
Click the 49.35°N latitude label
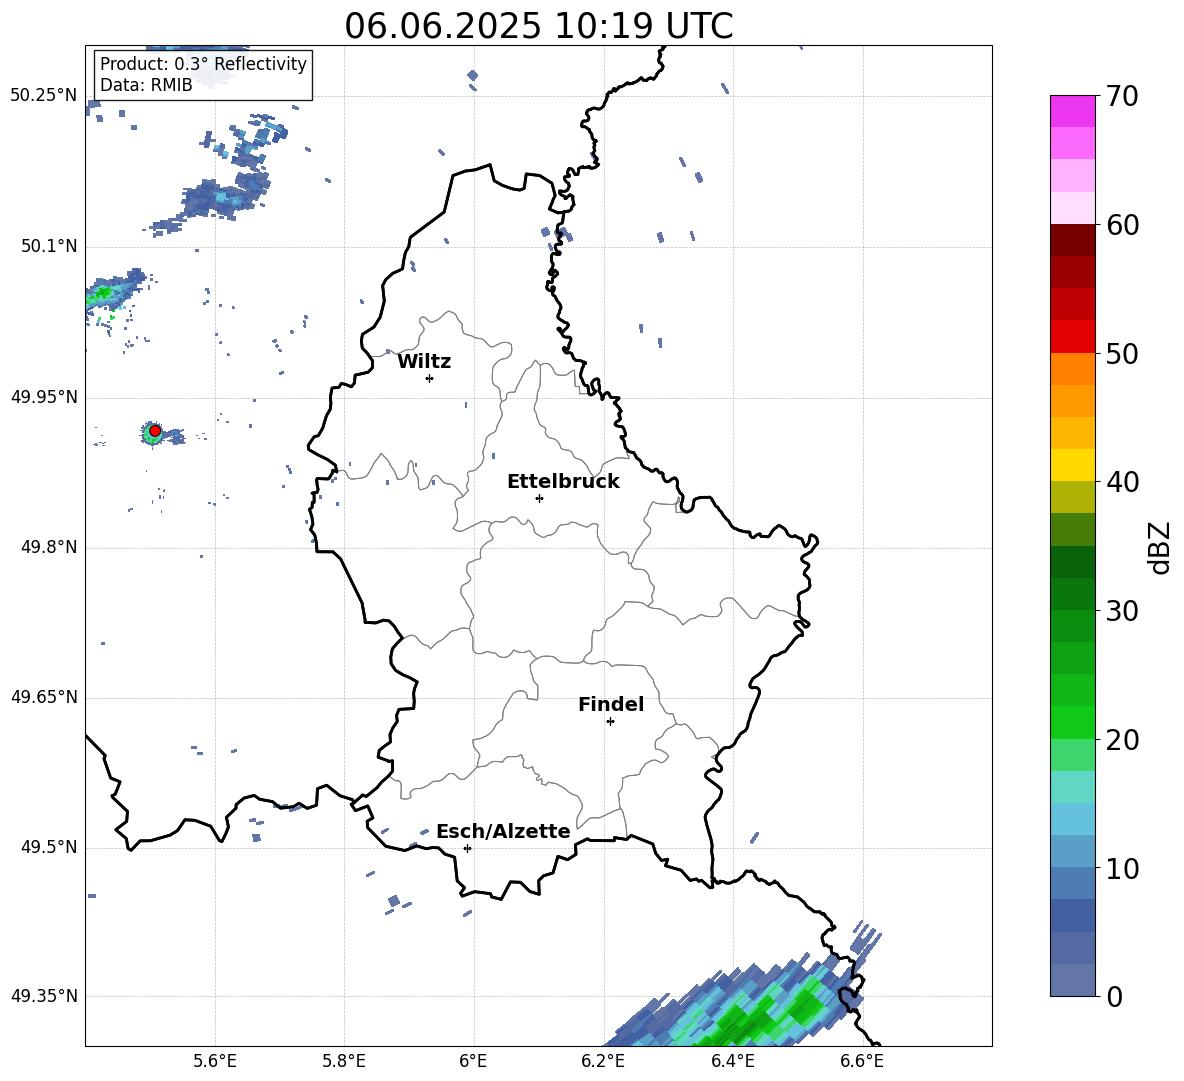[x=44, y=996]
